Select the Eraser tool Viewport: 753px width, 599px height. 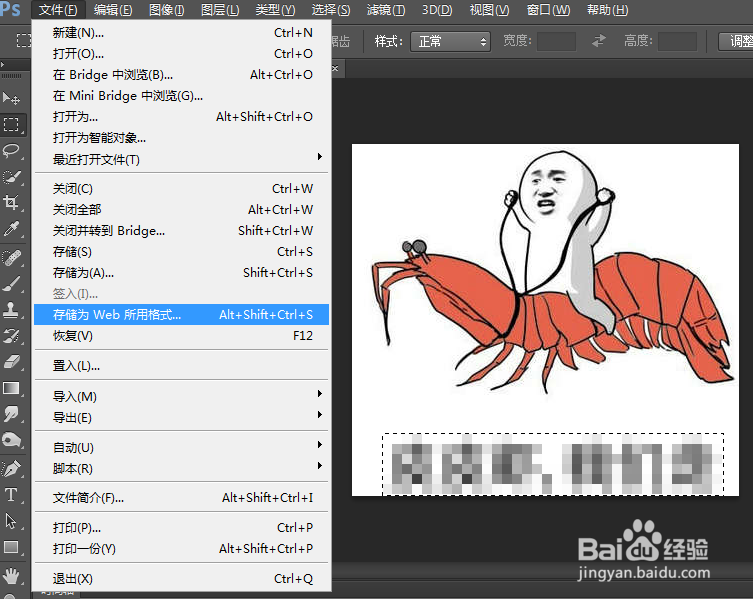(x=12, y=362)
